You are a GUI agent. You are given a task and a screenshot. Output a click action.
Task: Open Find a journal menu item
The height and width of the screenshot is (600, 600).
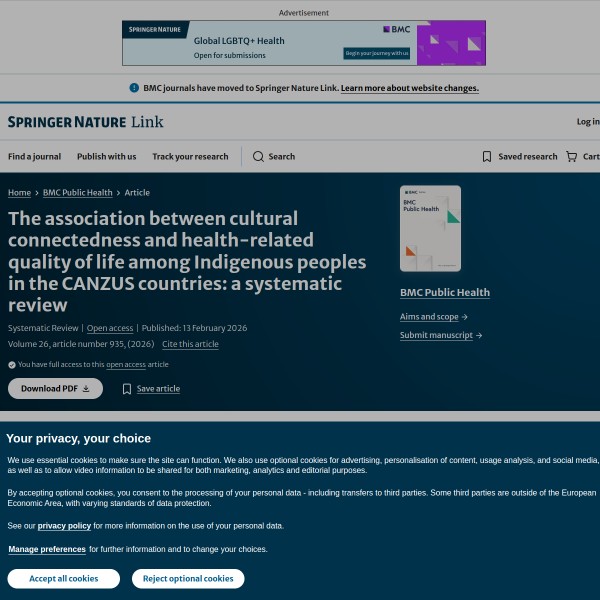pyautogui.click(x=34, y=157)
